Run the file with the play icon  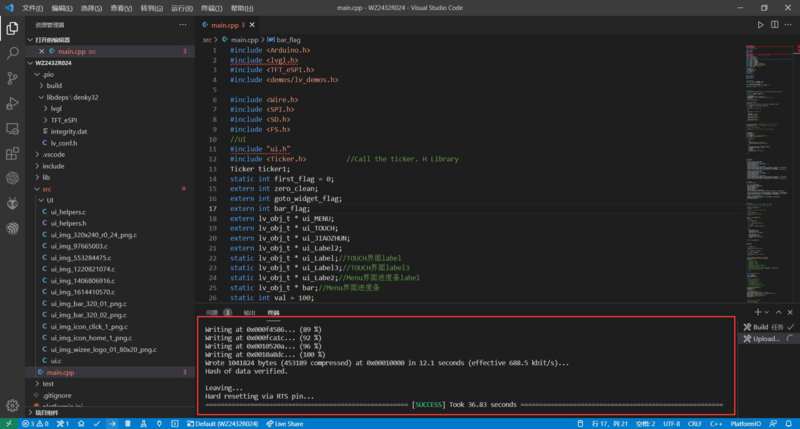click(x=760, y=24)
